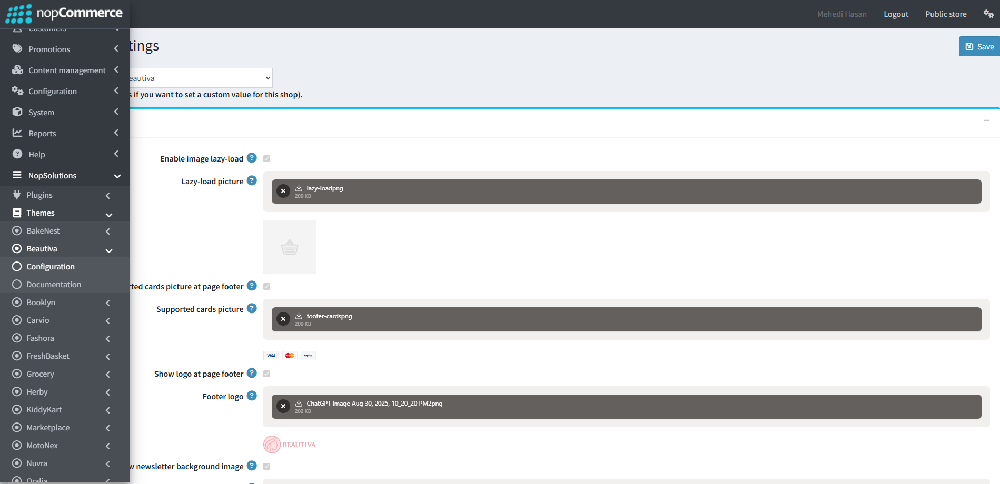
Task: Click help icon beside Footer logo label
Action: point(252,396)
